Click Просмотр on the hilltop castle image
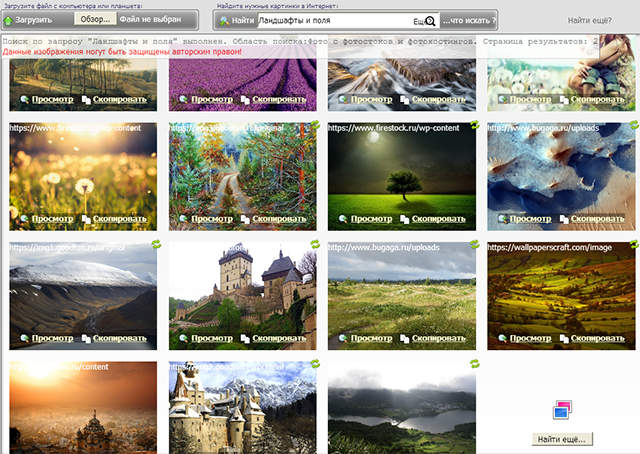The height and width of the screenshot is (454, 640). (212, 338)
